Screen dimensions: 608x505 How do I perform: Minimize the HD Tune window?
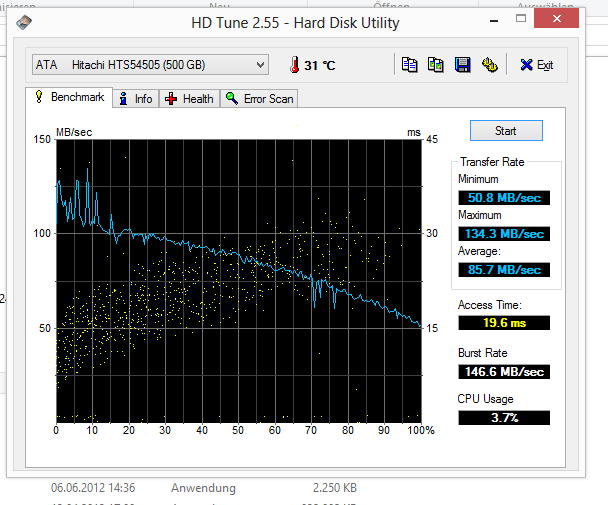(x=494, y=20)
